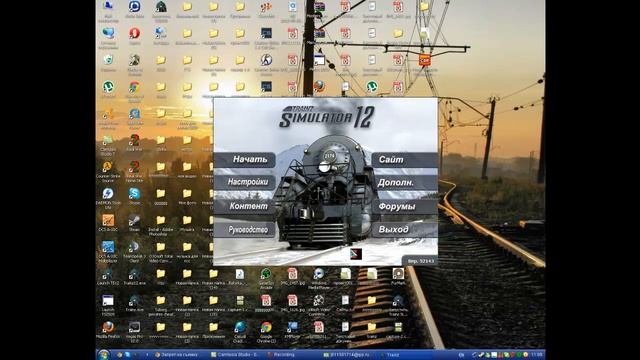640x360 pixels.
Task: Open the My Computer desktop icon at top-left
Action: [108, 11]
